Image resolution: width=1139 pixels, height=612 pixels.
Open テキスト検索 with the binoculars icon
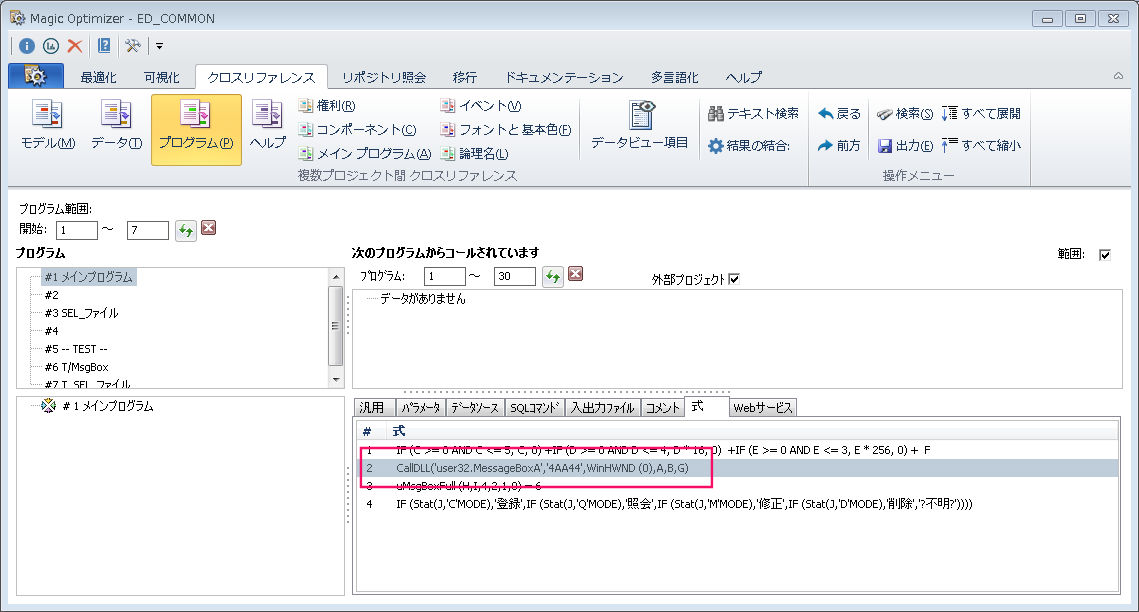[753, 113]
